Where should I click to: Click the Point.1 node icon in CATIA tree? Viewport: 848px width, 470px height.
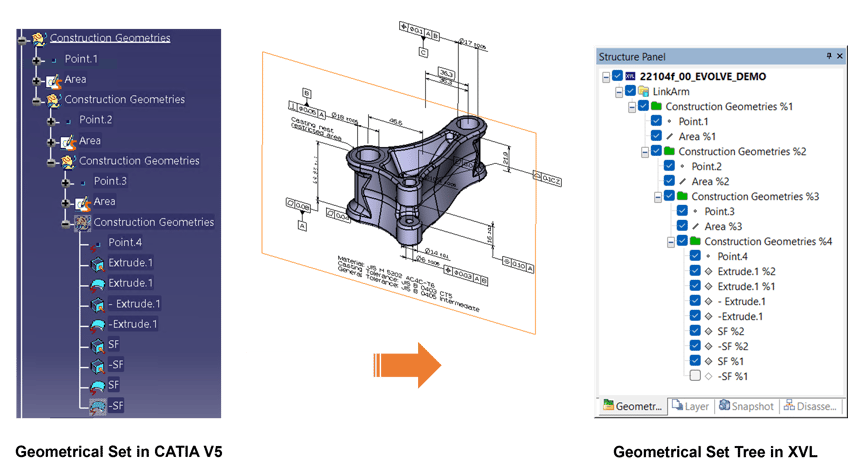click(54, 60)
